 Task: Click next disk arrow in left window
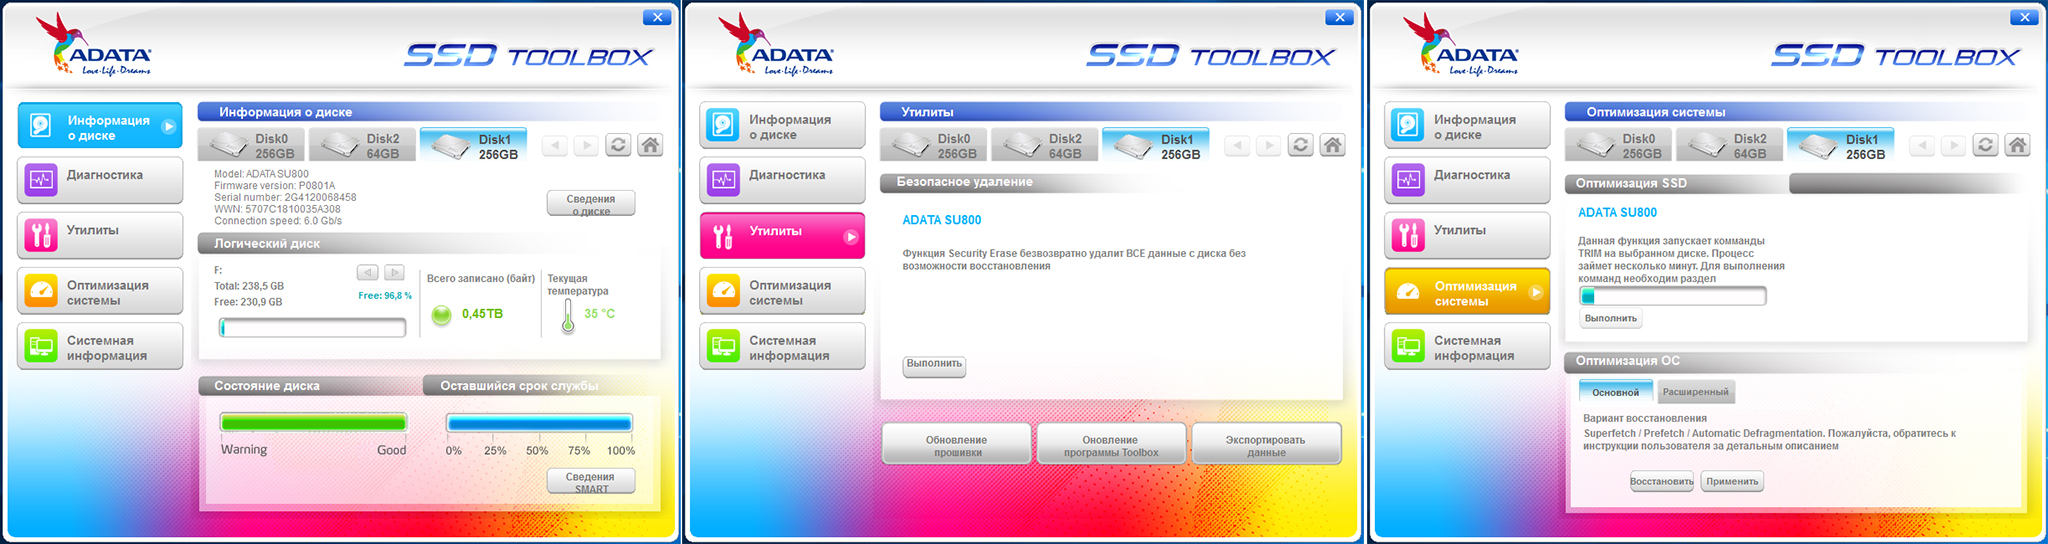pos(586,146)
